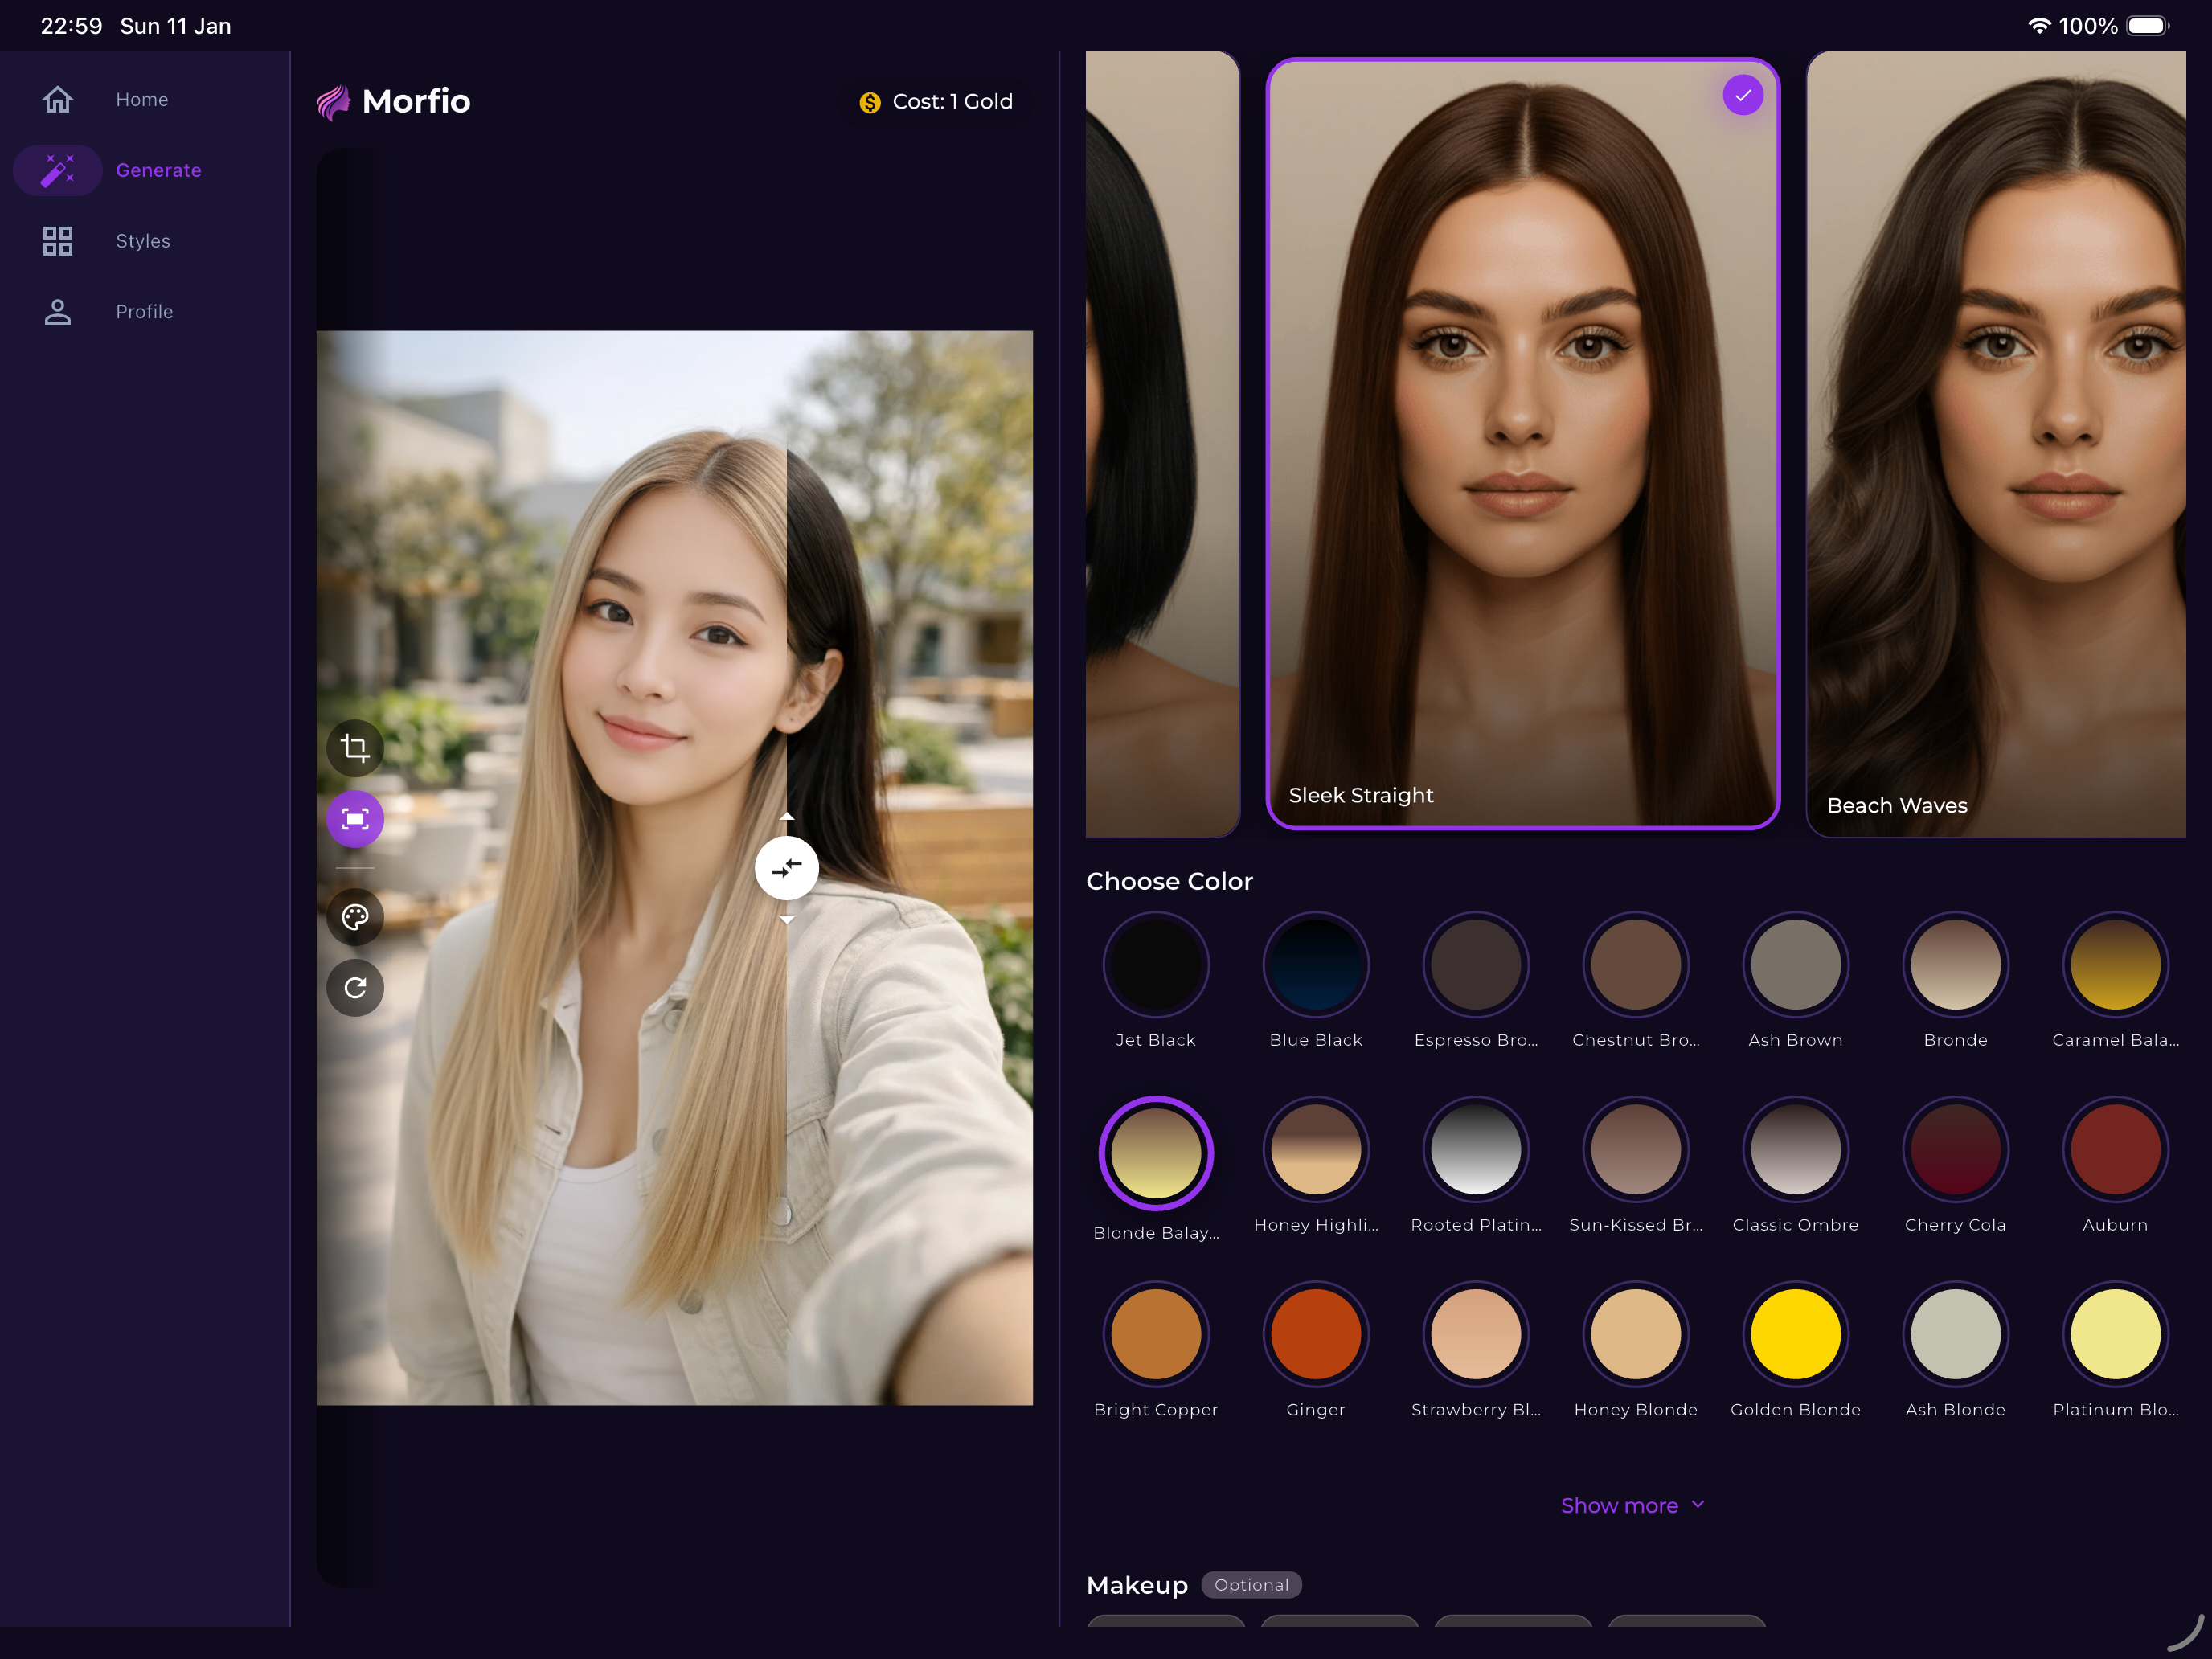The height and width of the screenshot is (1659, 2212).
Task: Click the Home sidebar icon
Action: click(58, 99)
